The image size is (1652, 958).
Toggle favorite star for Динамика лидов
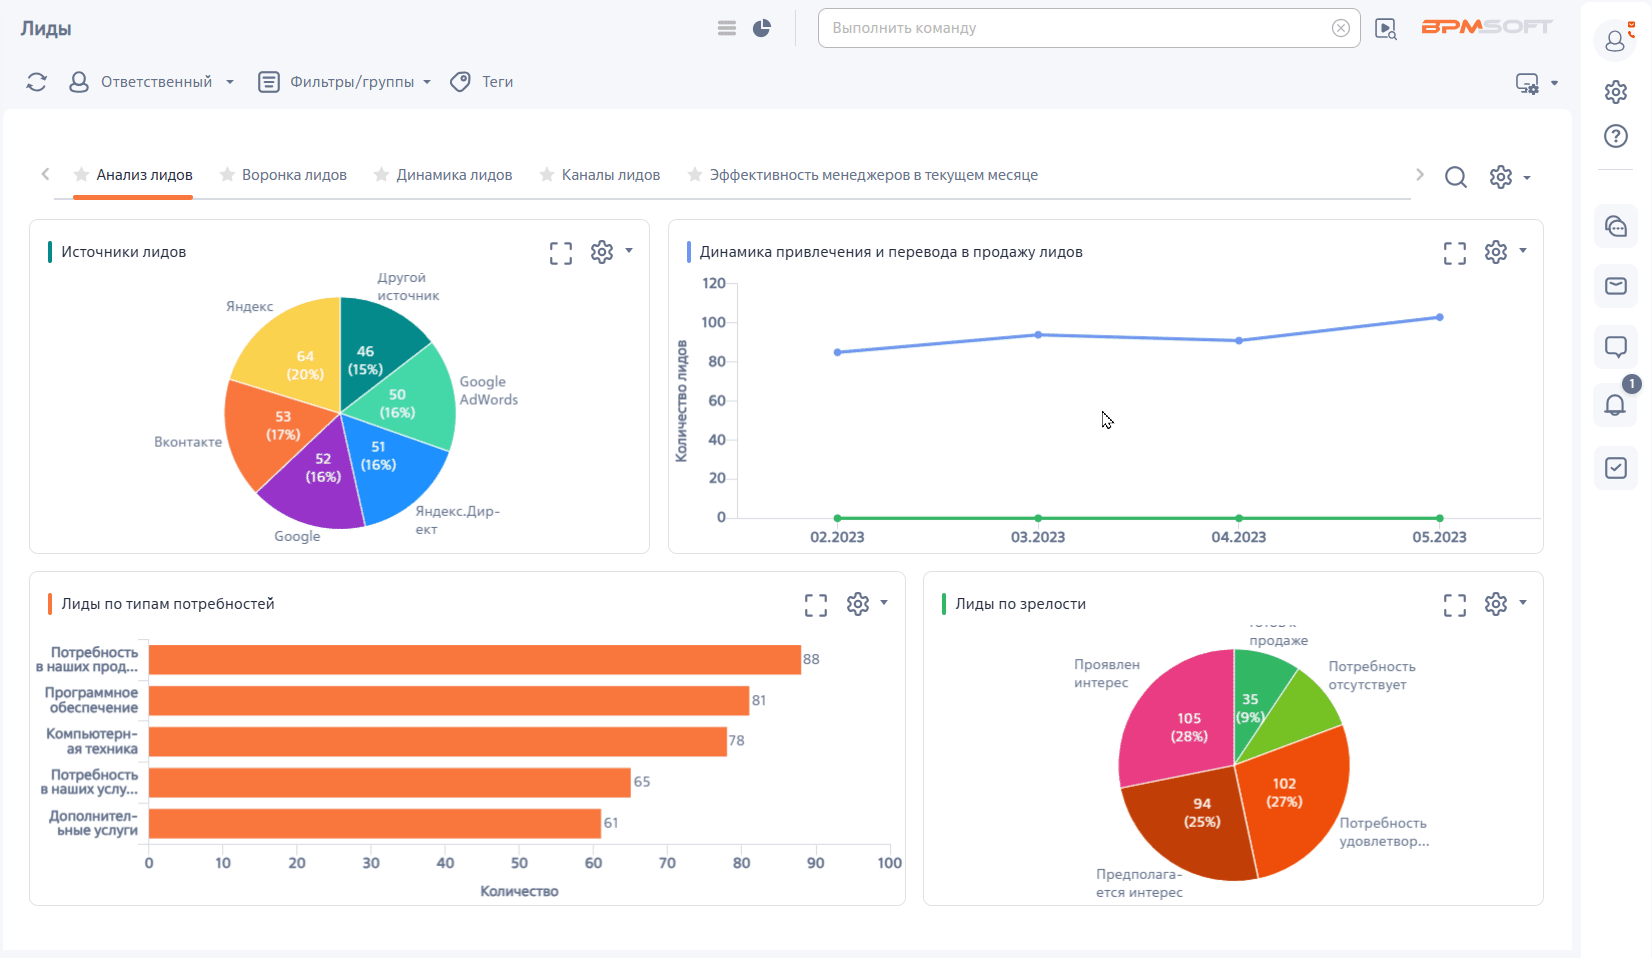[381, 175]
